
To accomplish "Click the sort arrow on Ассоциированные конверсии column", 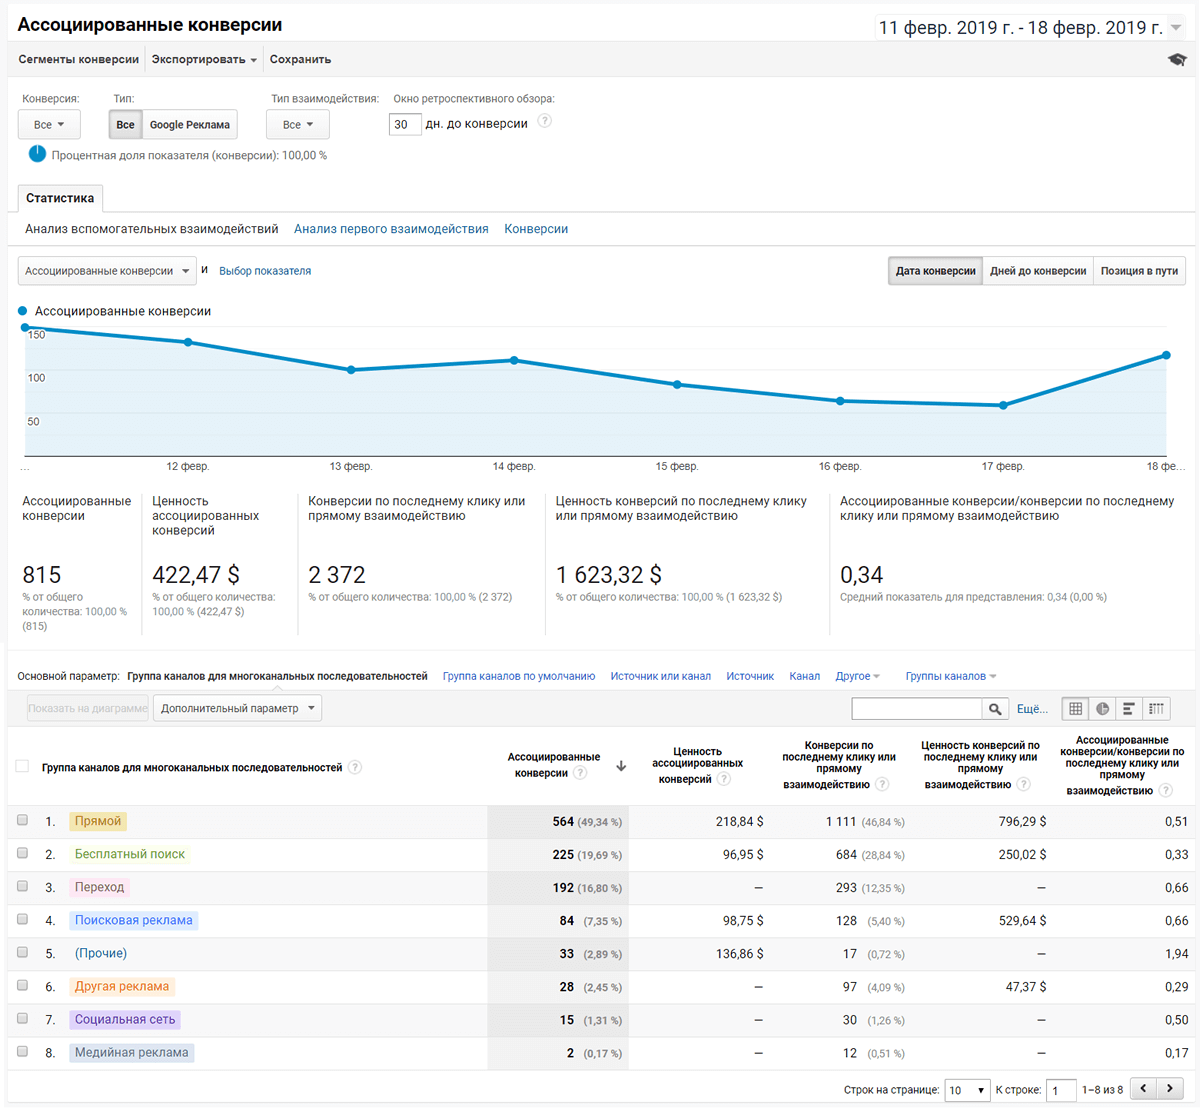I will pos(620,764).
